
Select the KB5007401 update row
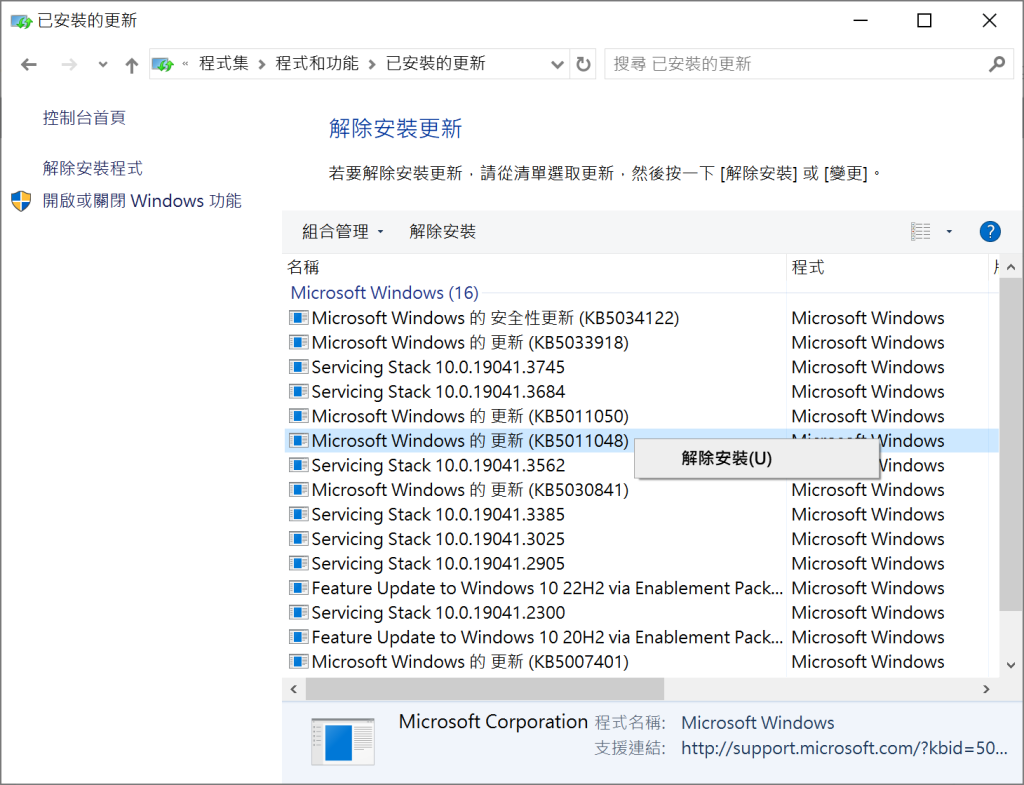point(642,662)
